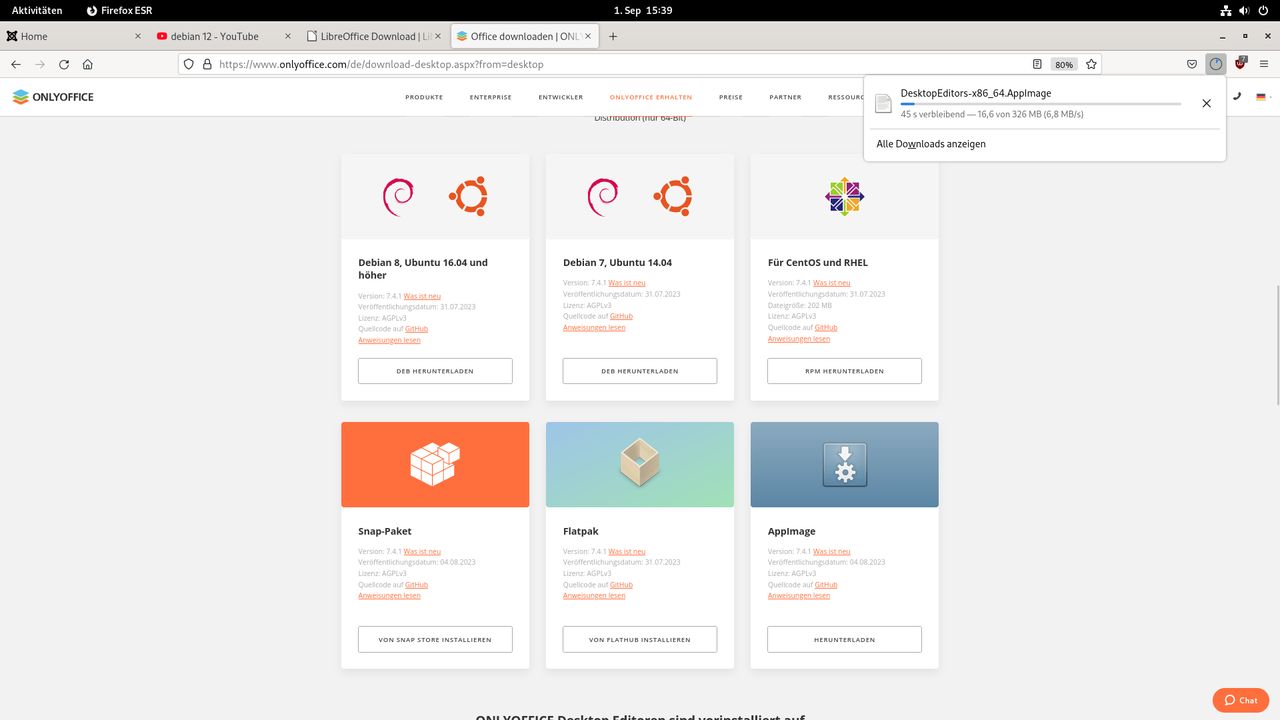Screen dimensions: 1280x720
Task: Click Ubuntu logo in Debian 7 card
Action: tap(673, 197)
